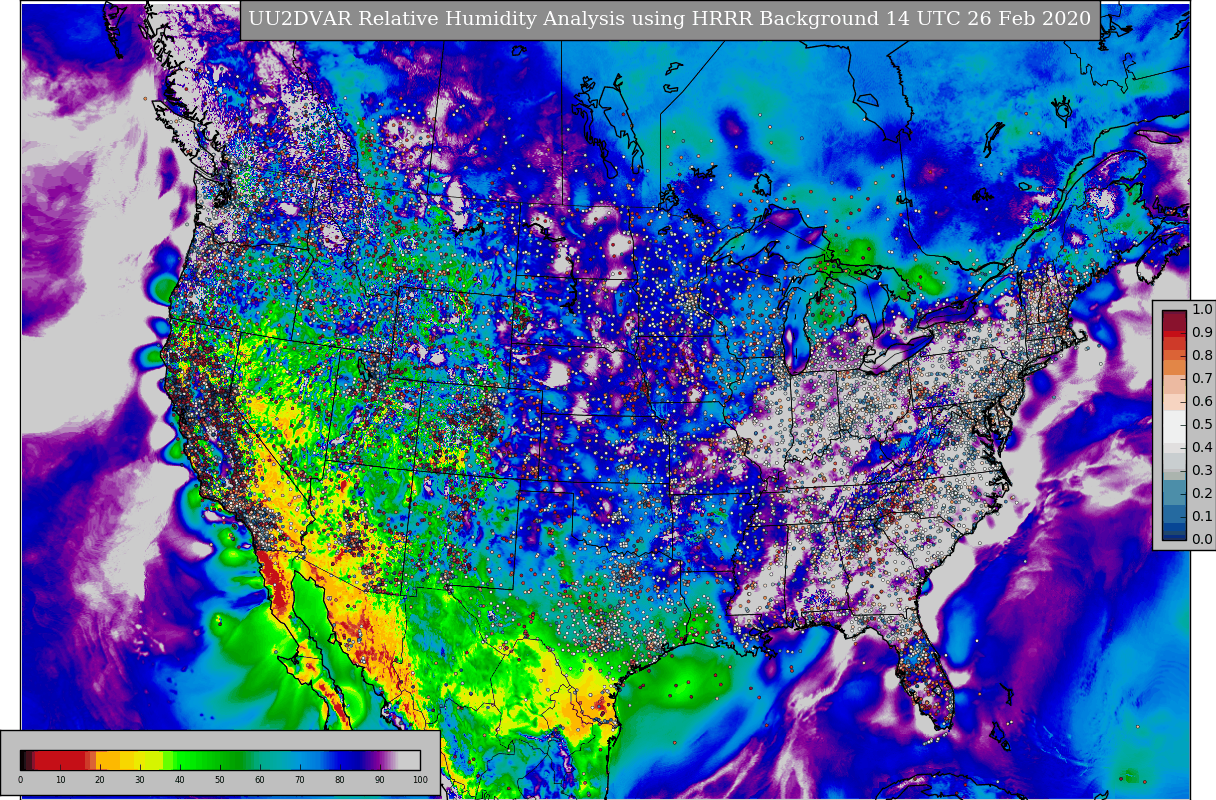
Task: Click the UU2DVAR Relative Humidity Analysis title
Action: coord(670,20)
